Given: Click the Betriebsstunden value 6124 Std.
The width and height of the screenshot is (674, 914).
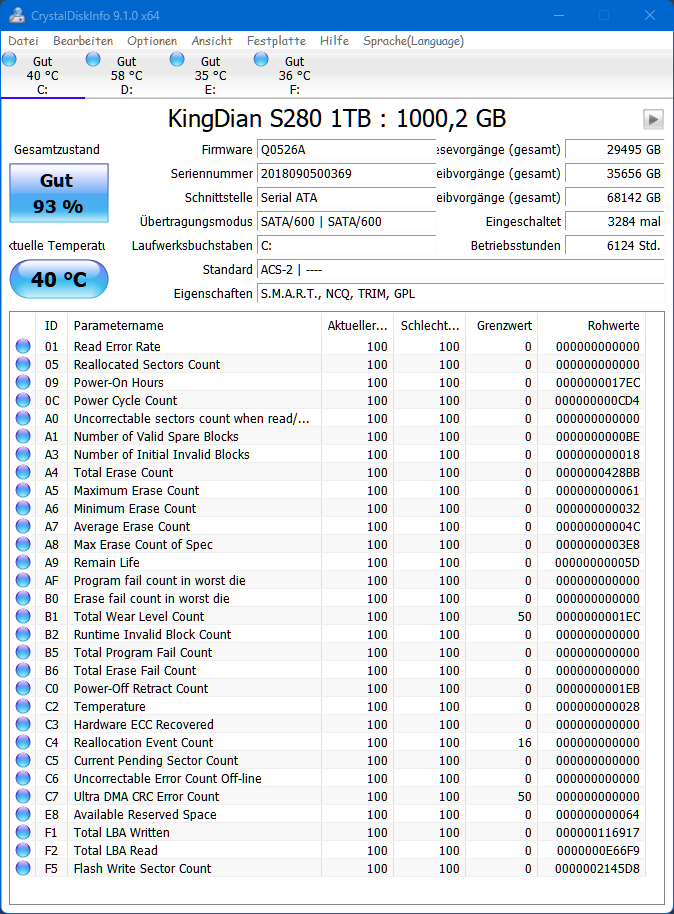Looking at the screenshot, I should (615, 245).
